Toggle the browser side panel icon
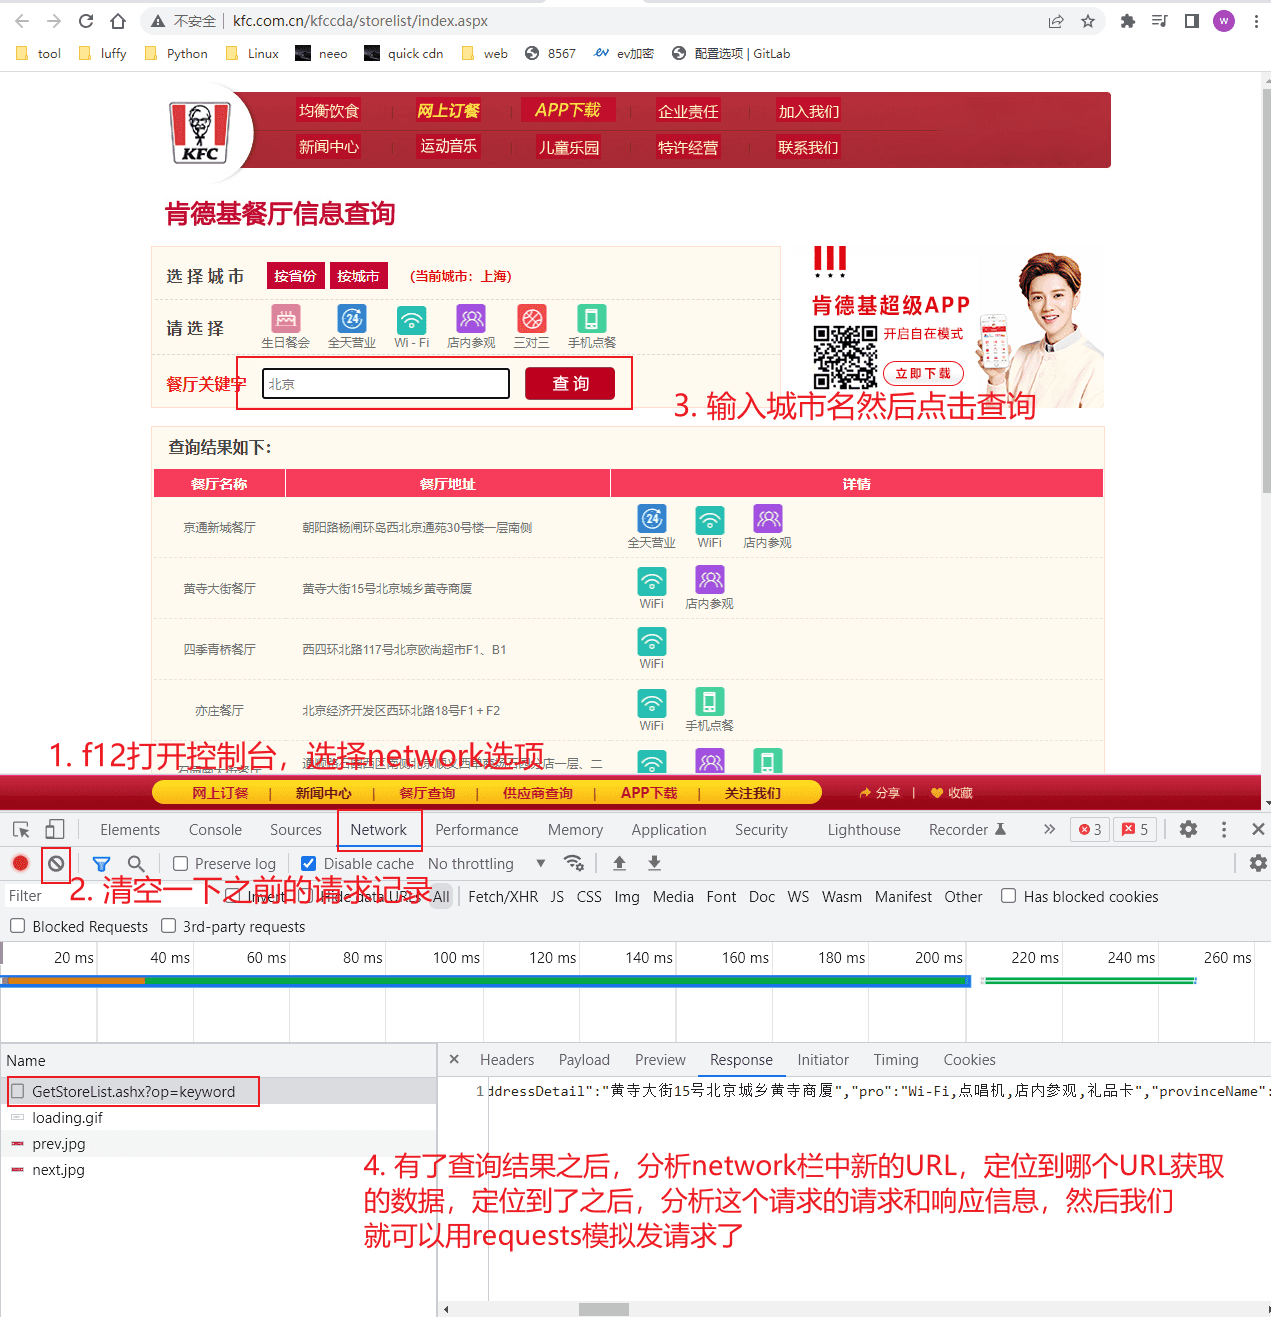The height and width of the screenshot is (1317, 1271). pyautogui.click(x=1192, y=21)
